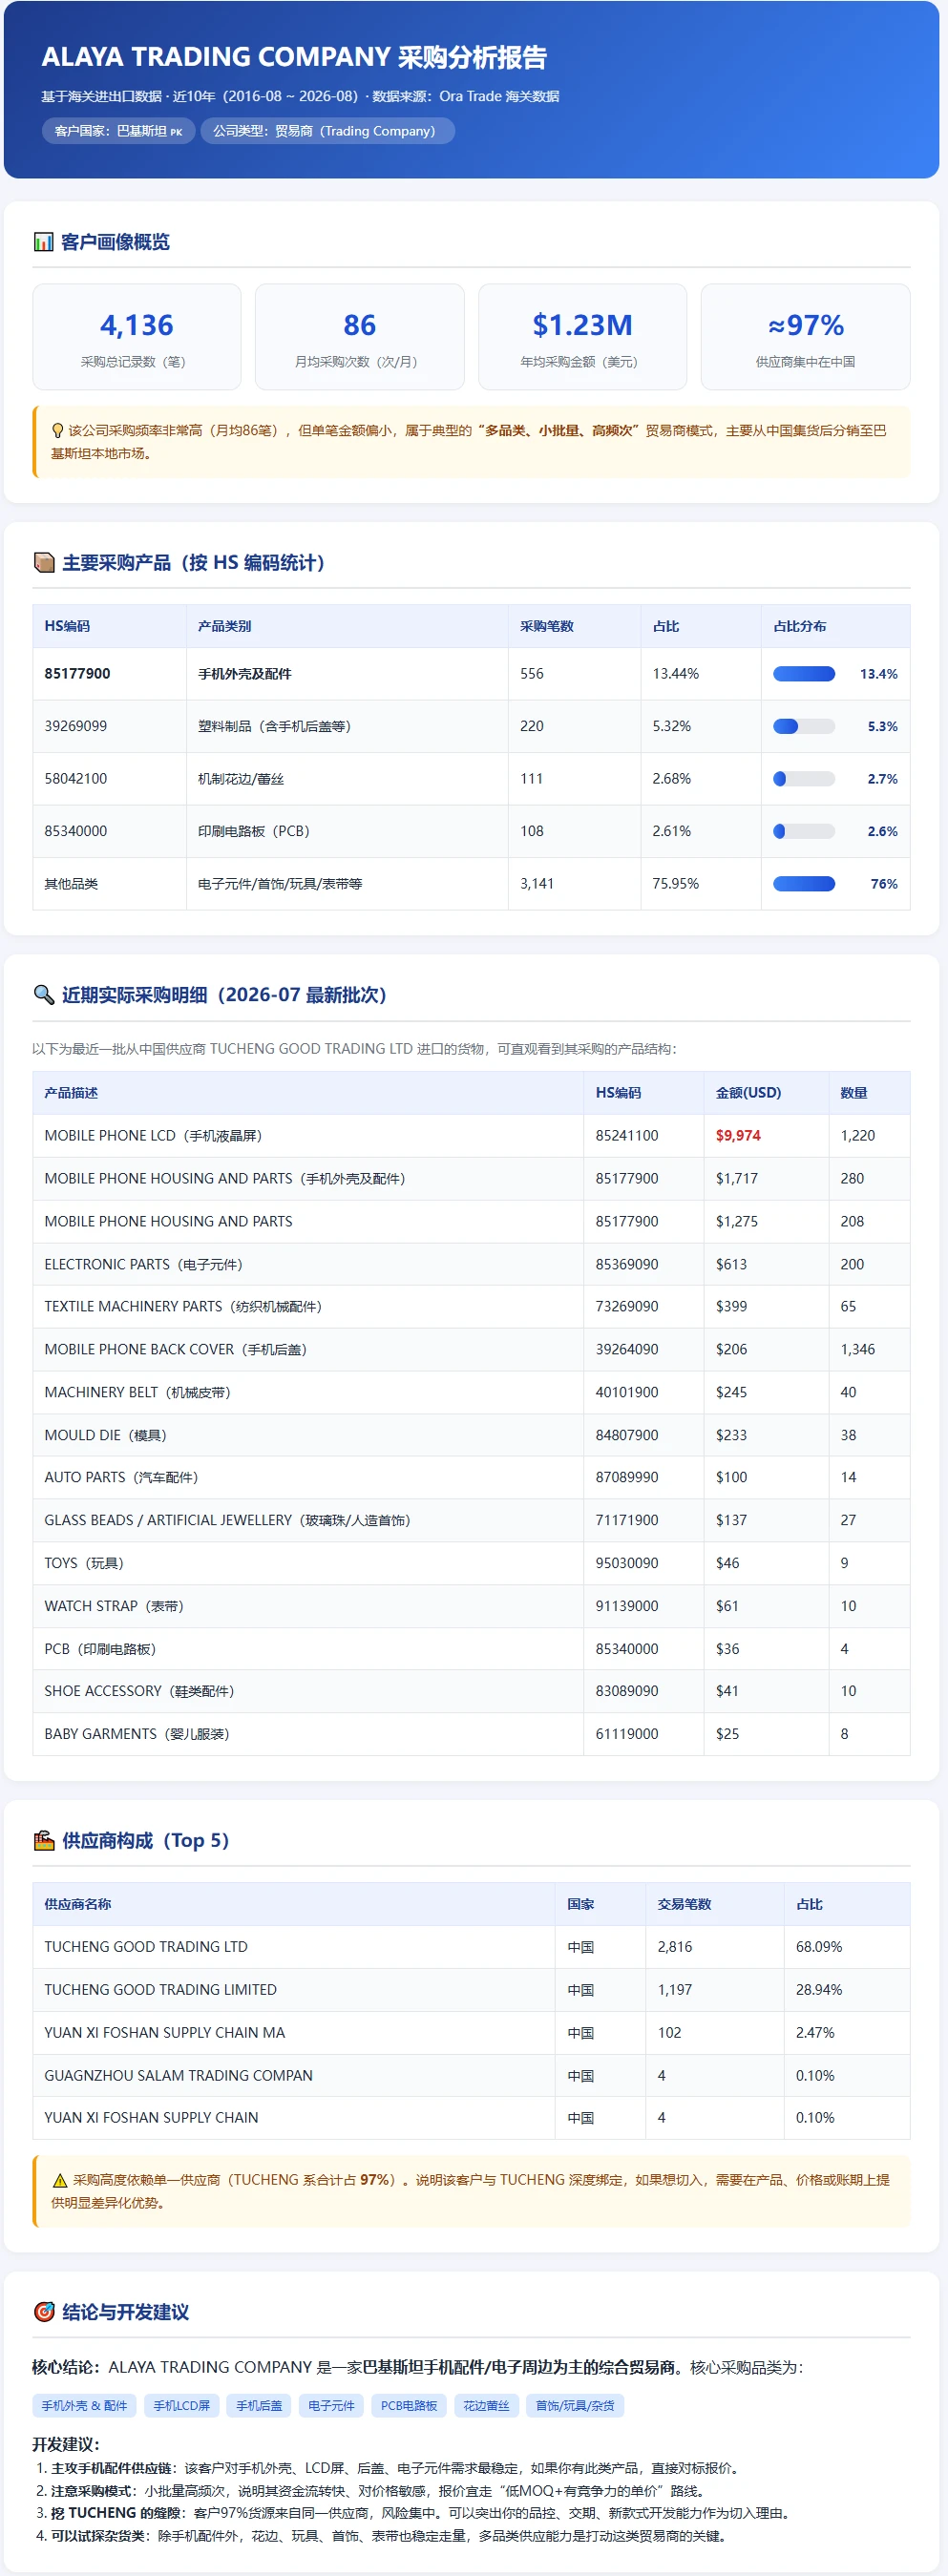Viewport: 948px width, 2576px height.
Task: Click the YUAN XI FOSHAN SUPPLY CHAIN MA row
Action: pyautogui.click(x=471, y=2034)
